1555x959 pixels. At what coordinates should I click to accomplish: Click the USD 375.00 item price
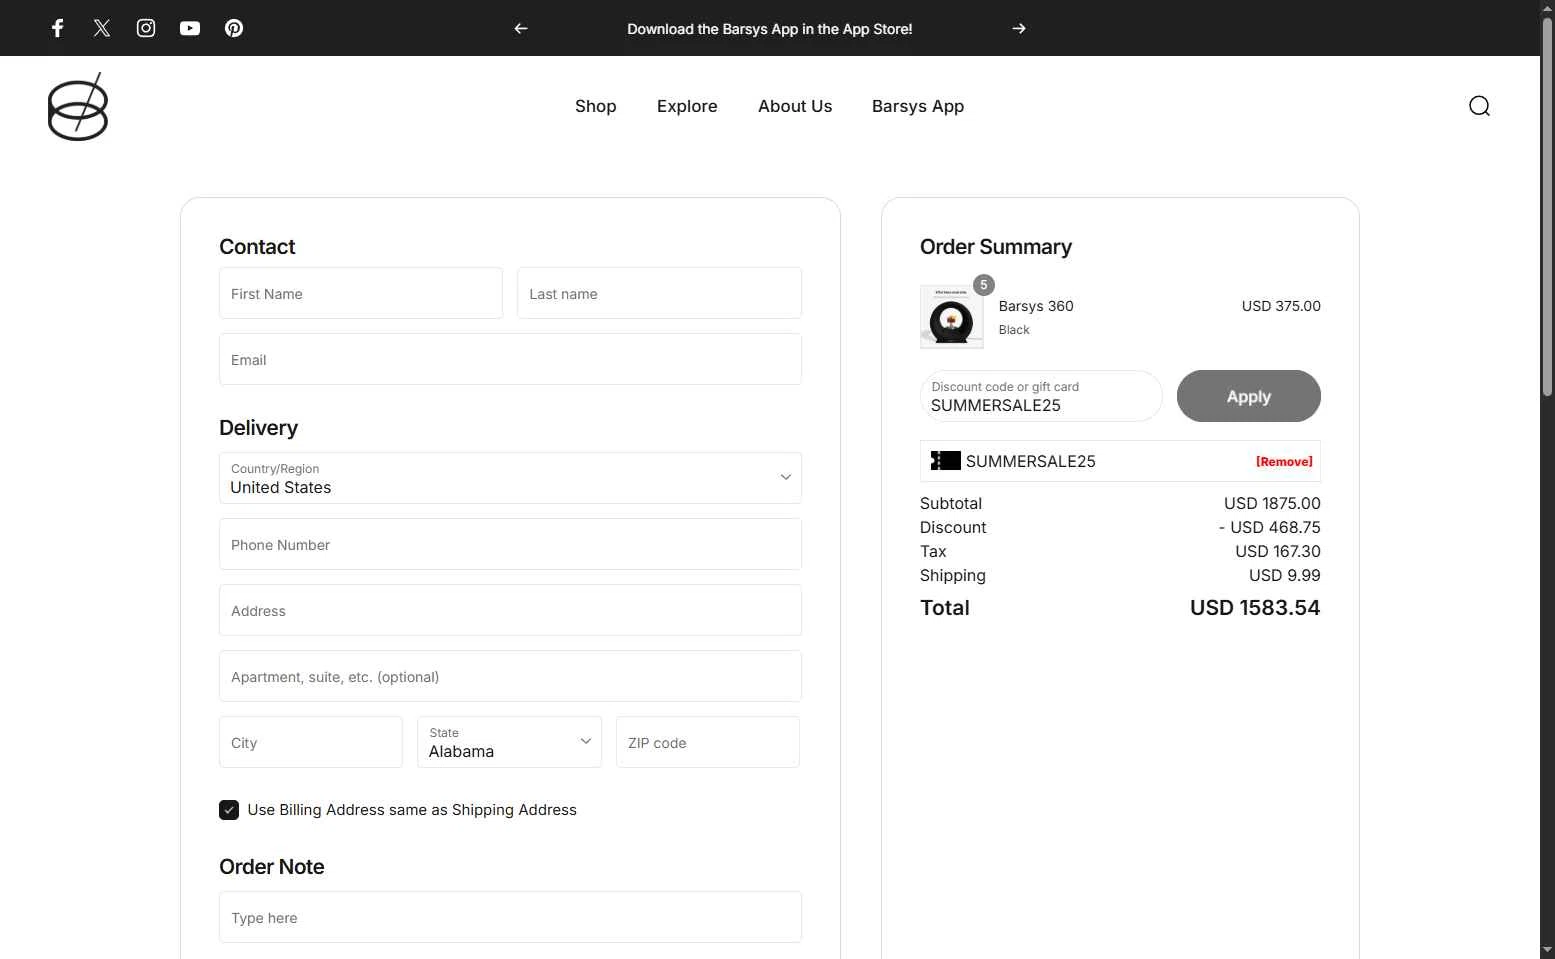click(1281, 306)
